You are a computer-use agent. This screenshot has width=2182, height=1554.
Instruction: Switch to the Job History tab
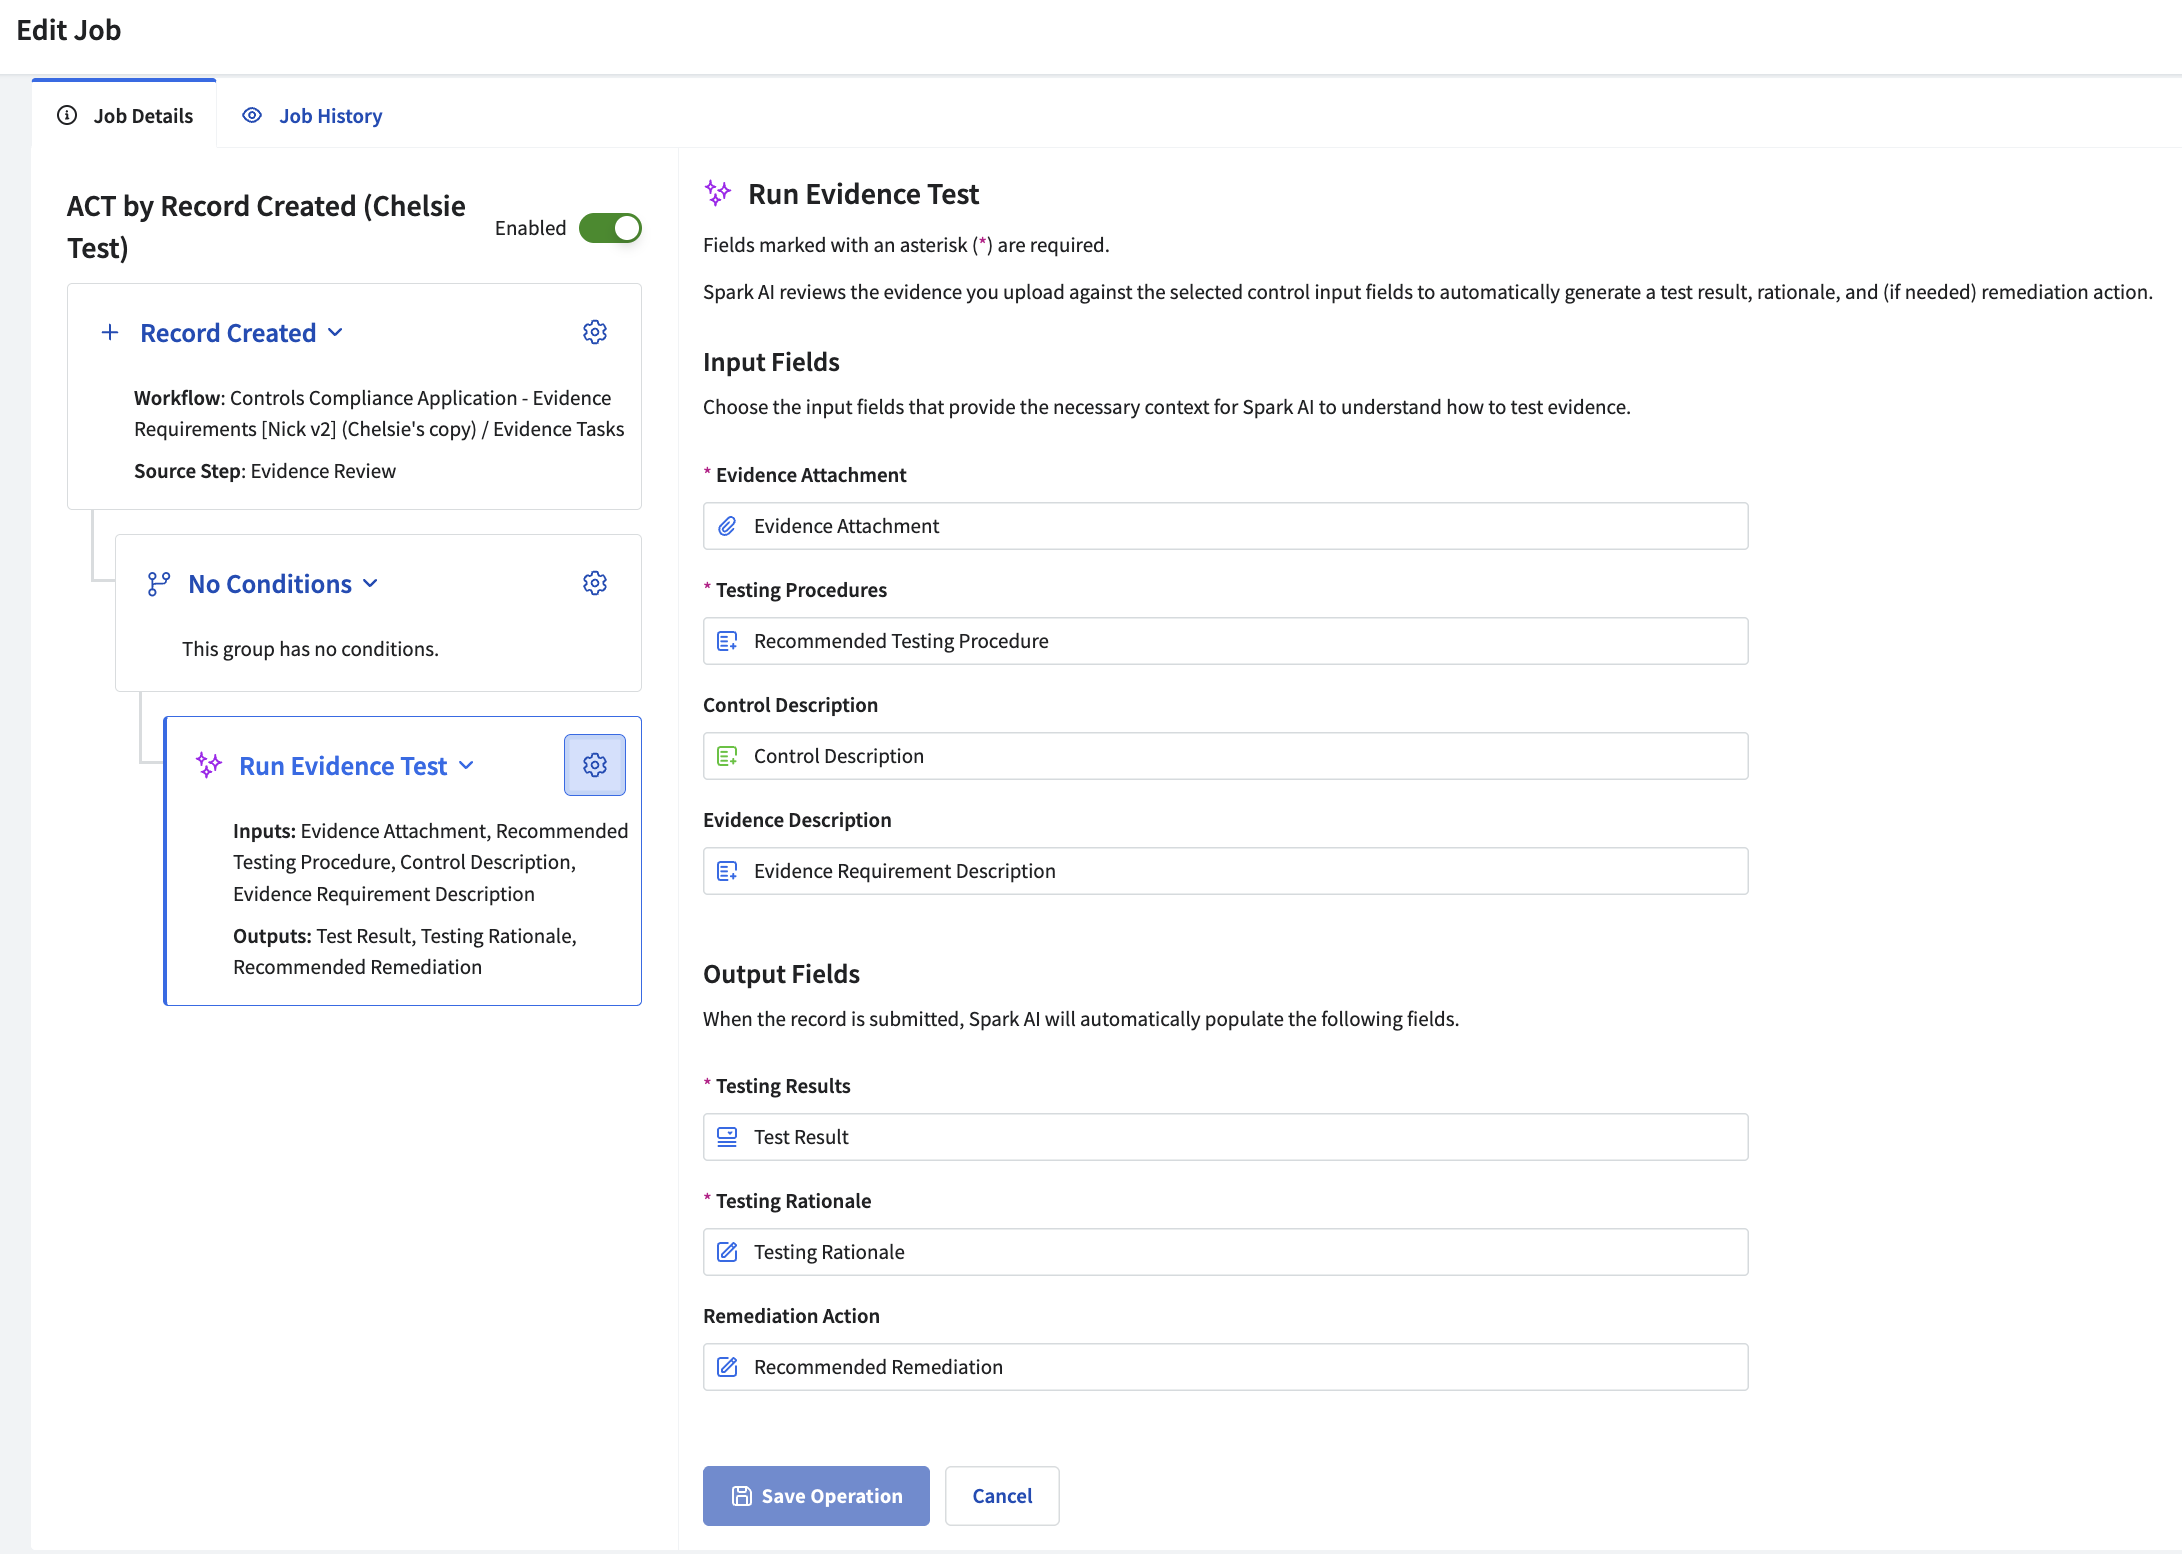tap(330, 116)
